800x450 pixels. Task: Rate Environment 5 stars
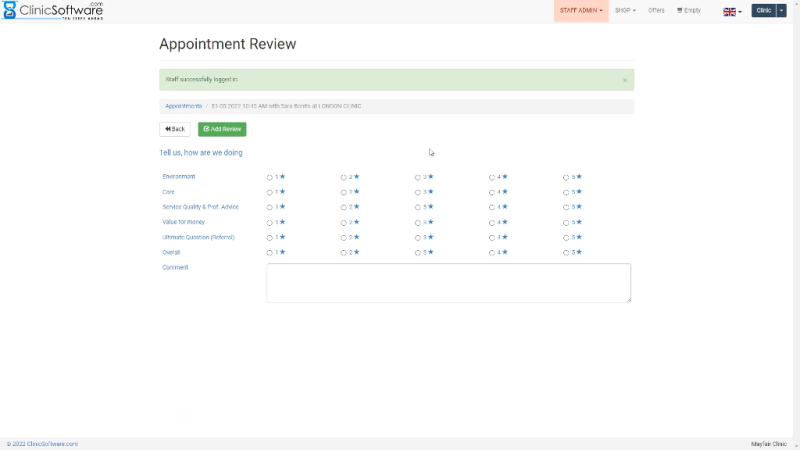click(x=566, y=178)
